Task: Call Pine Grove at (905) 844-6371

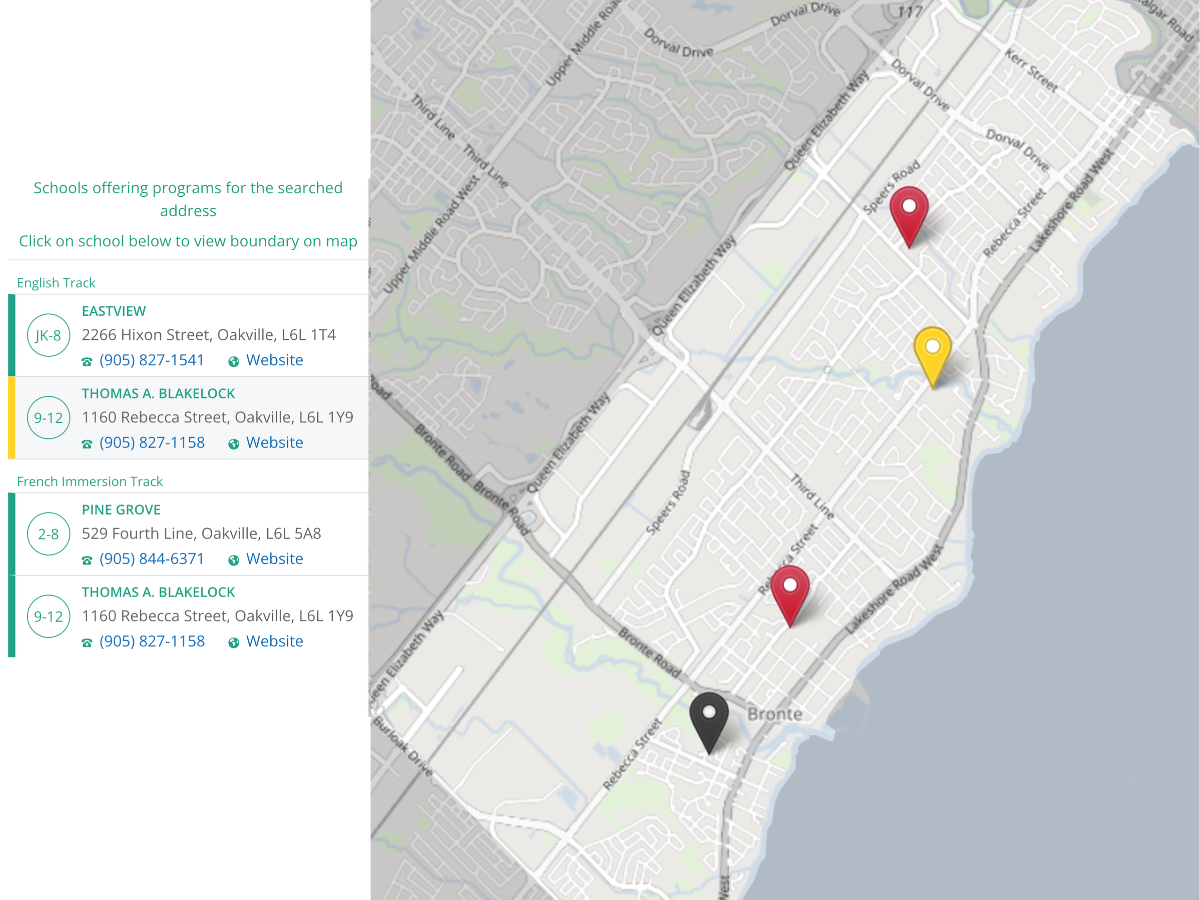Action: coord(152,559)
